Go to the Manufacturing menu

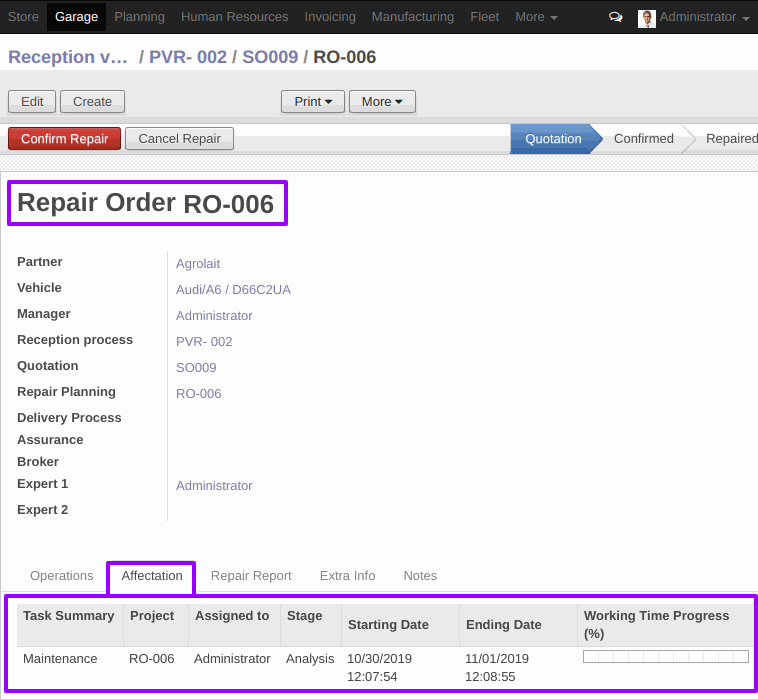pos(412,17)
